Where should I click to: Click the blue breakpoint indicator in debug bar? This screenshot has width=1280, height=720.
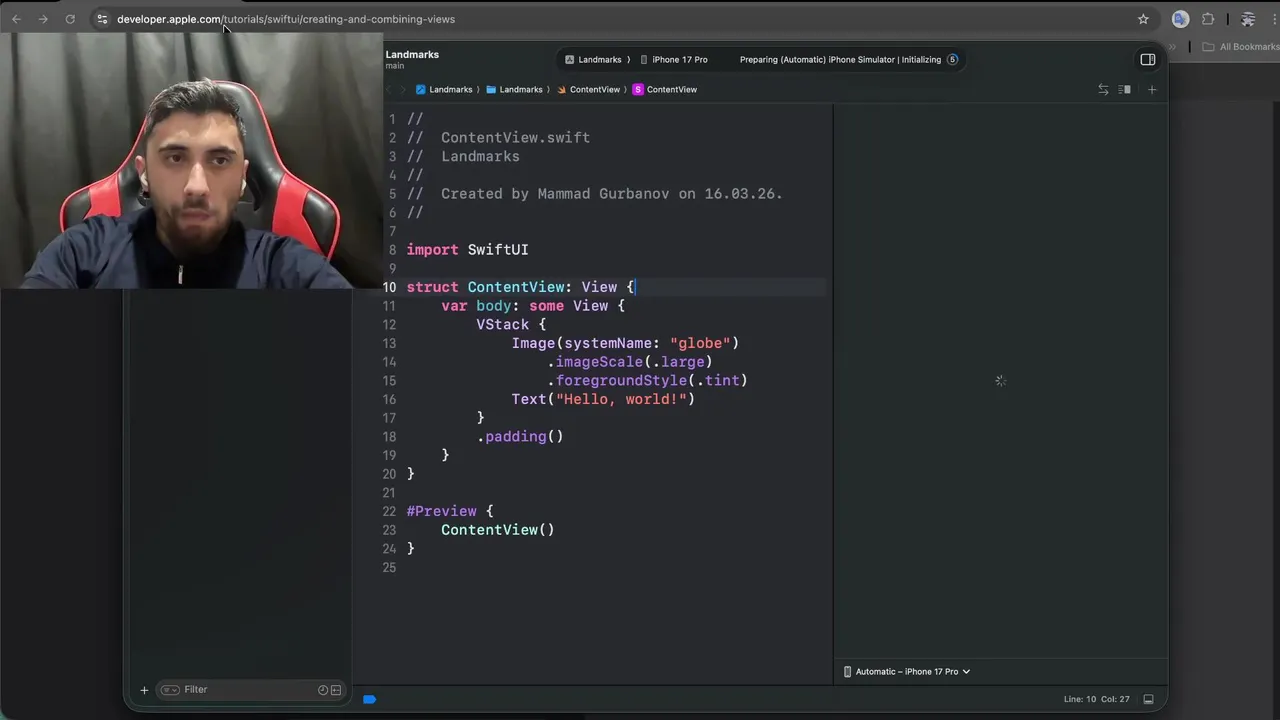point(369,700)
